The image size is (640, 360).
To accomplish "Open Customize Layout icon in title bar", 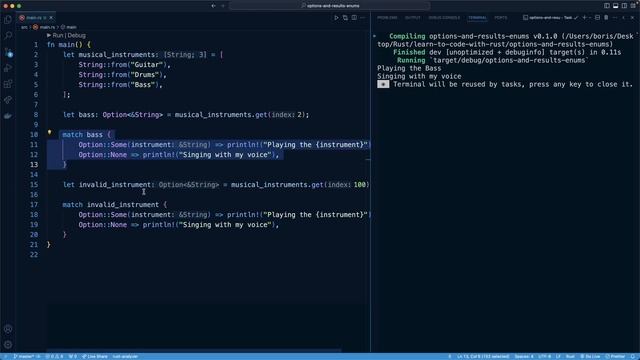I will tap(633, 6).
